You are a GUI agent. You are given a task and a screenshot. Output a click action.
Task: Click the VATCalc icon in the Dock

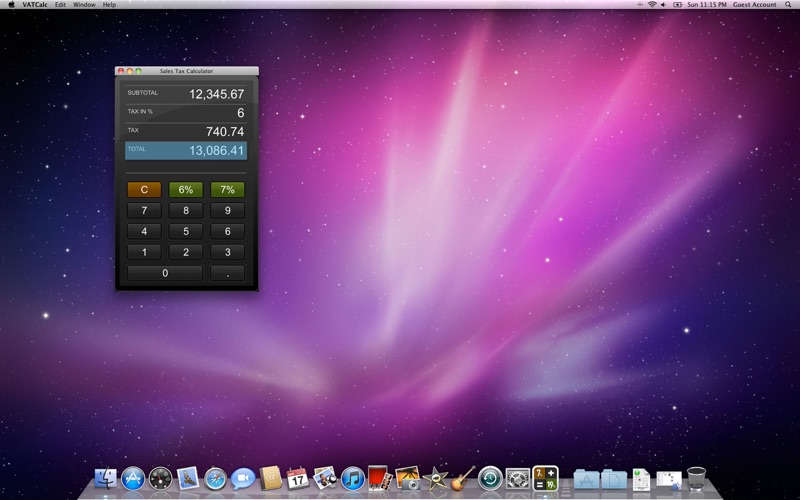(x=545, y=479)
